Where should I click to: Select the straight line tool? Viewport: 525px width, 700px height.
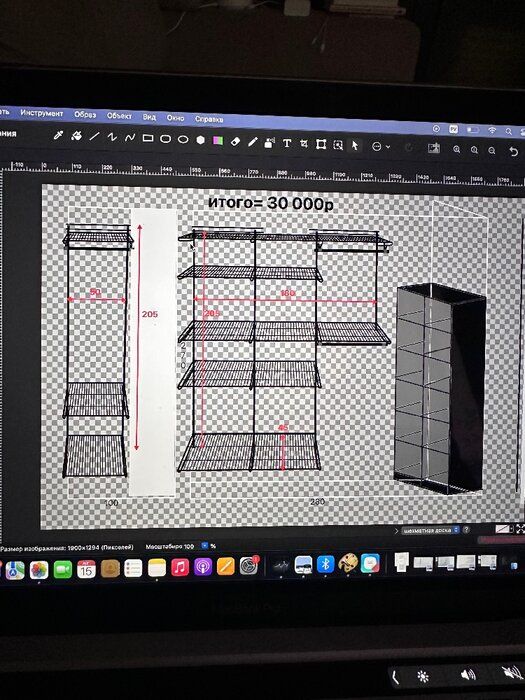[x=94, y=137]
